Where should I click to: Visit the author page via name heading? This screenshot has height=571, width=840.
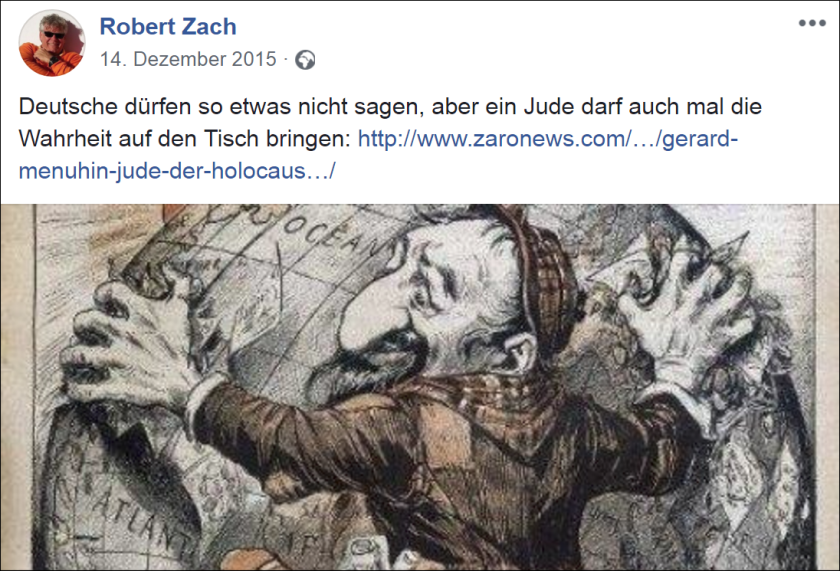coord(168,27)
